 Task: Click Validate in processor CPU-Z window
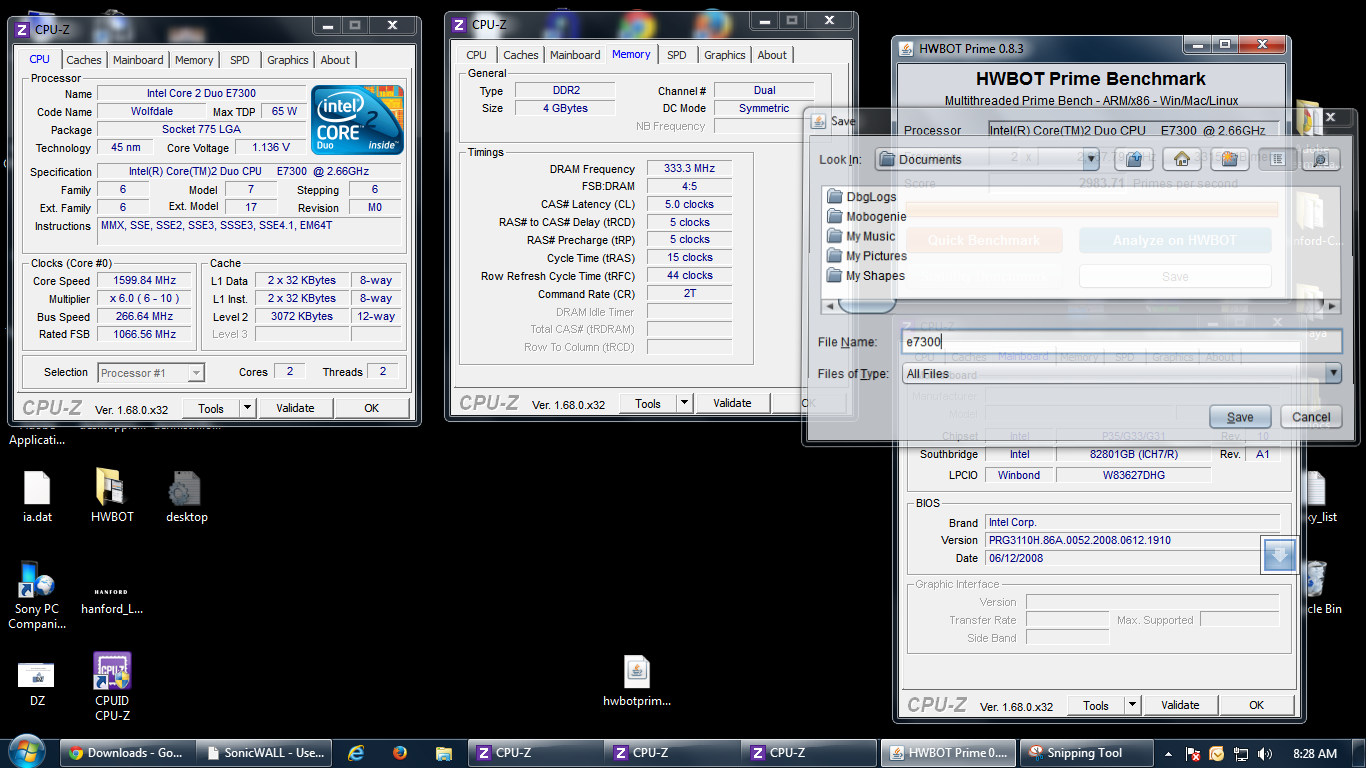(295, 408)
